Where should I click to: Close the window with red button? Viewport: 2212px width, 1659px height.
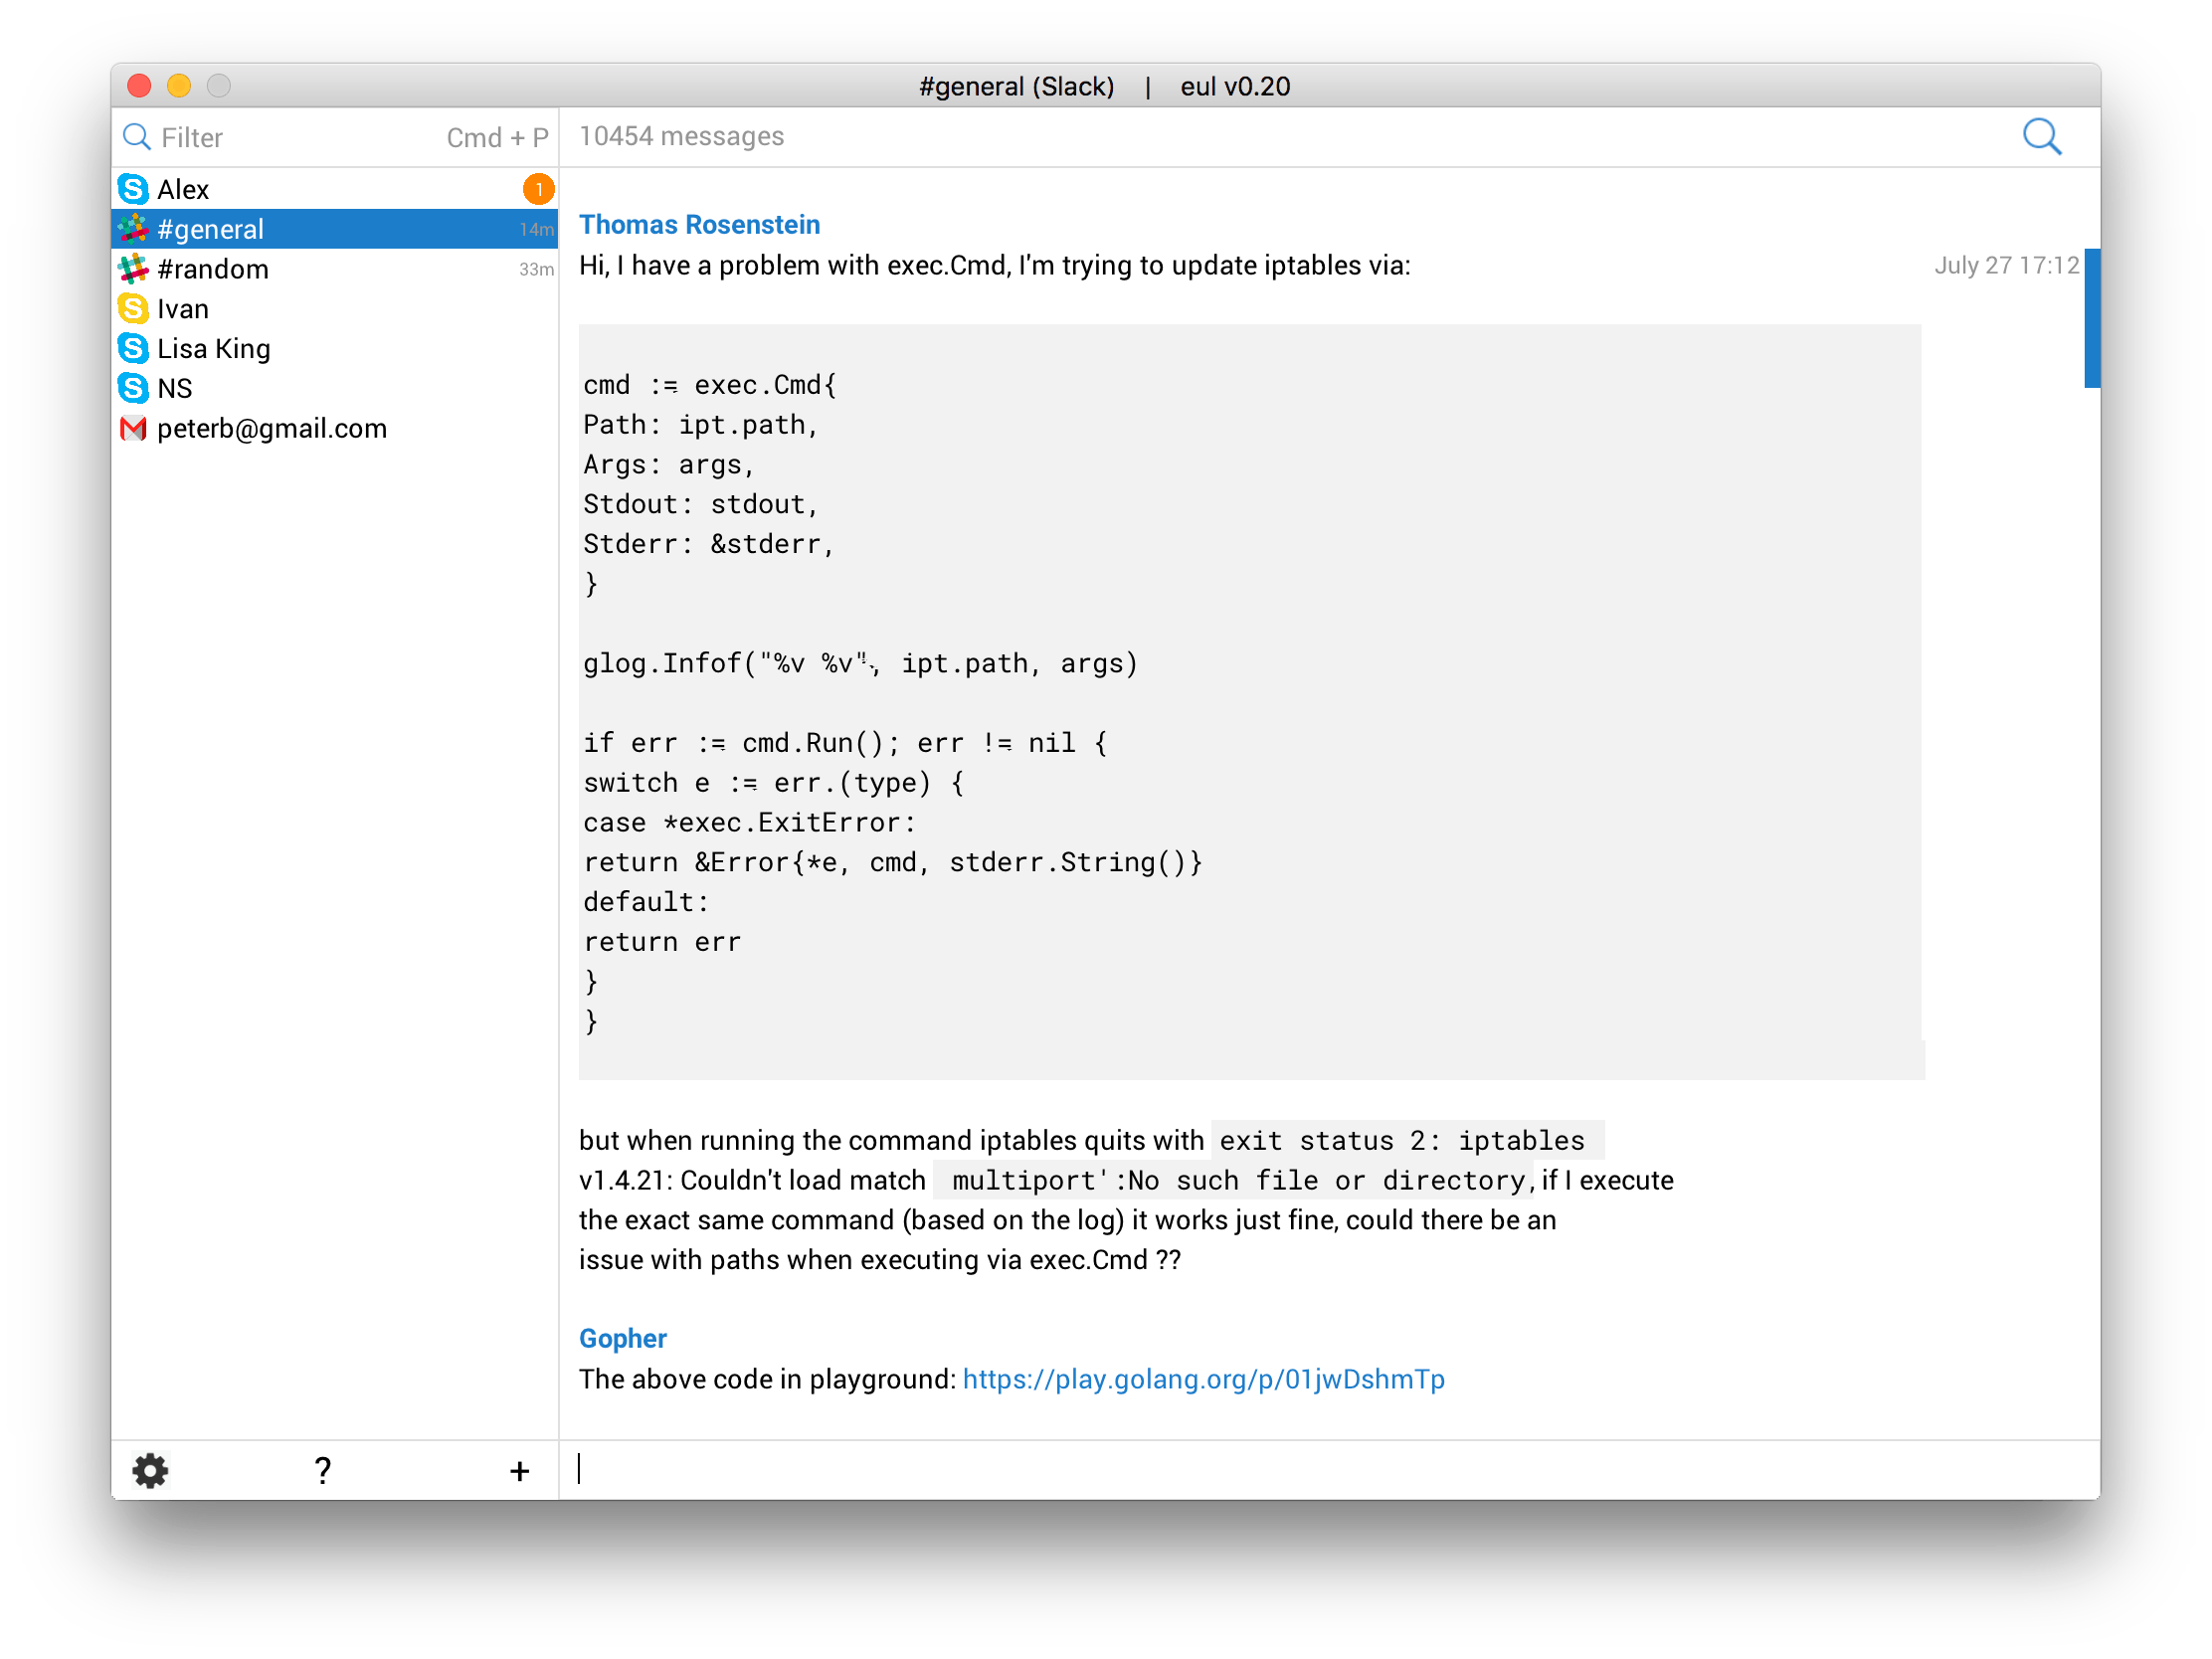coord(140,86)
